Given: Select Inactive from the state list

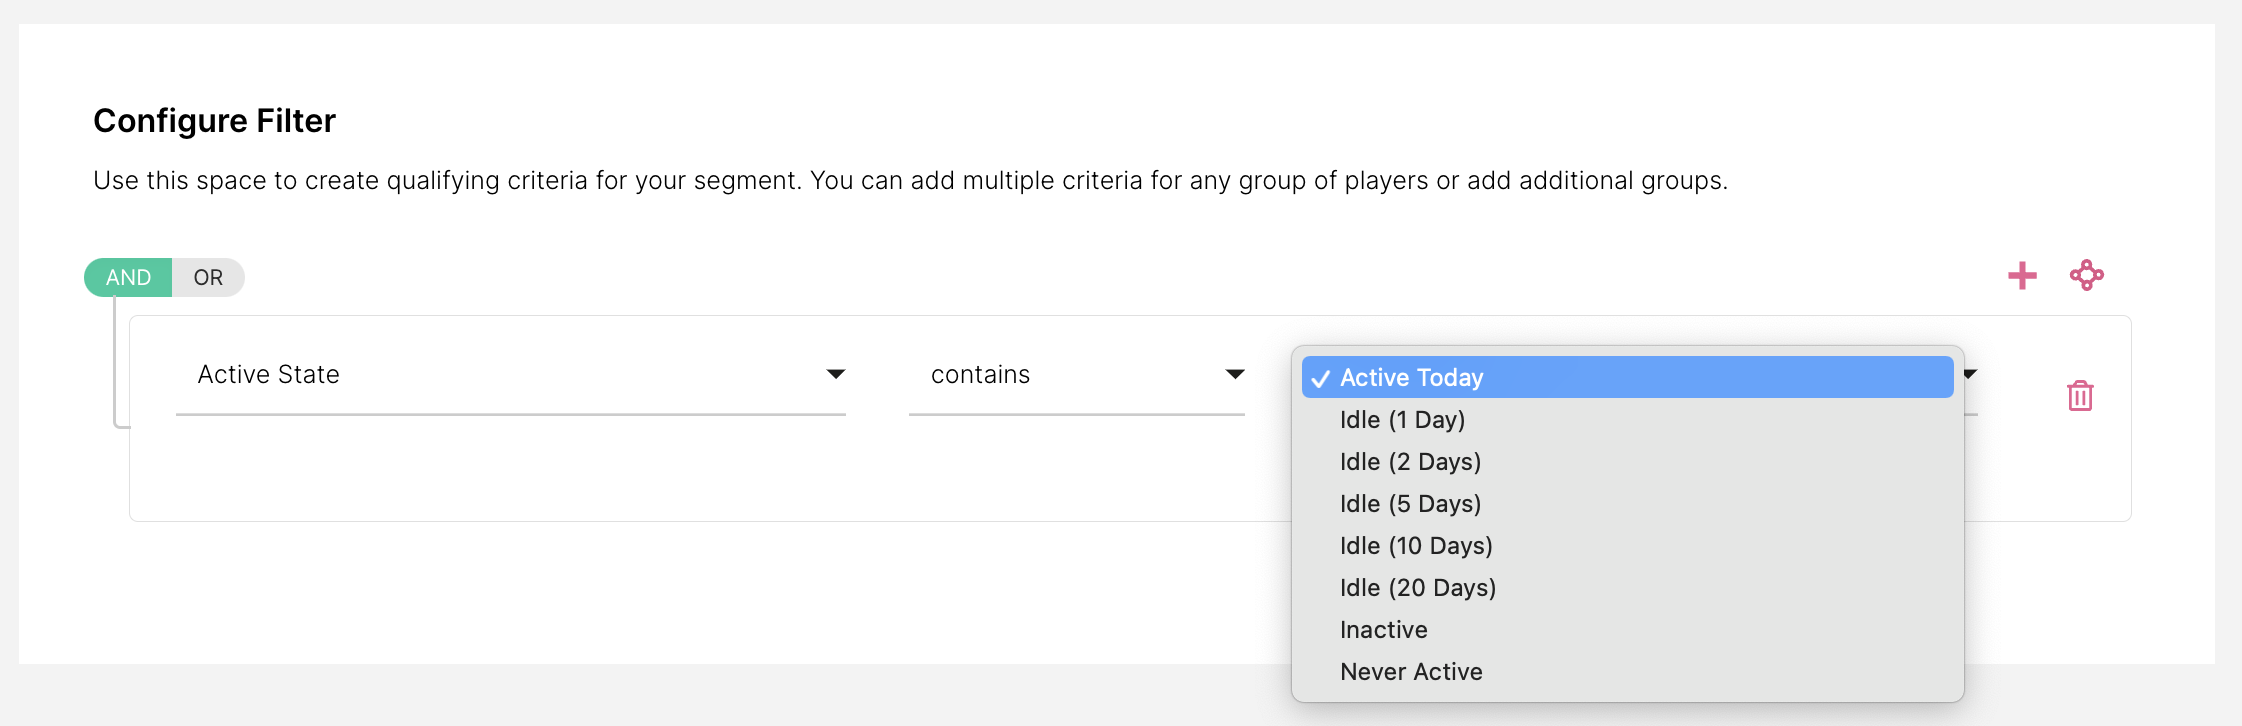Looking at the screenshot, I should 1384,630.
